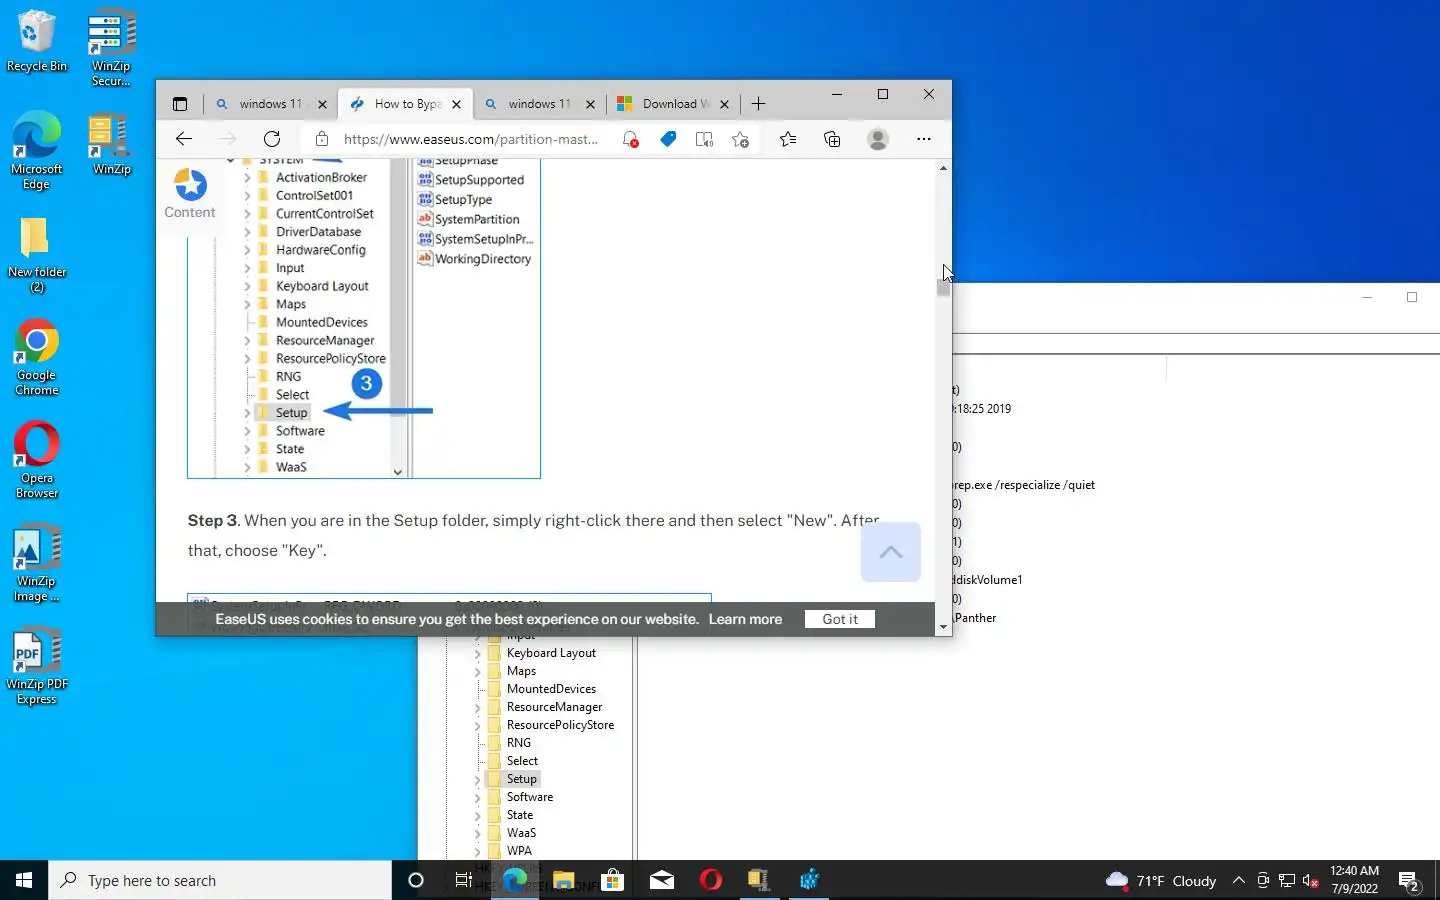Expand State key in Registry Editor
Image resolution: width=1440 pixels, height=900 pixels.
tap(478, 815)
